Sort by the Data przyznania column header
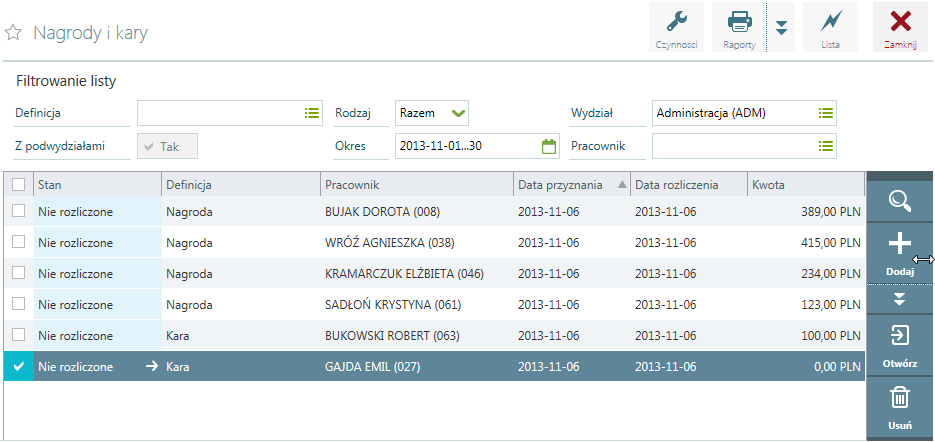This screenshot has width=935, height=442. pyautogui.click(x=572, y=185)
